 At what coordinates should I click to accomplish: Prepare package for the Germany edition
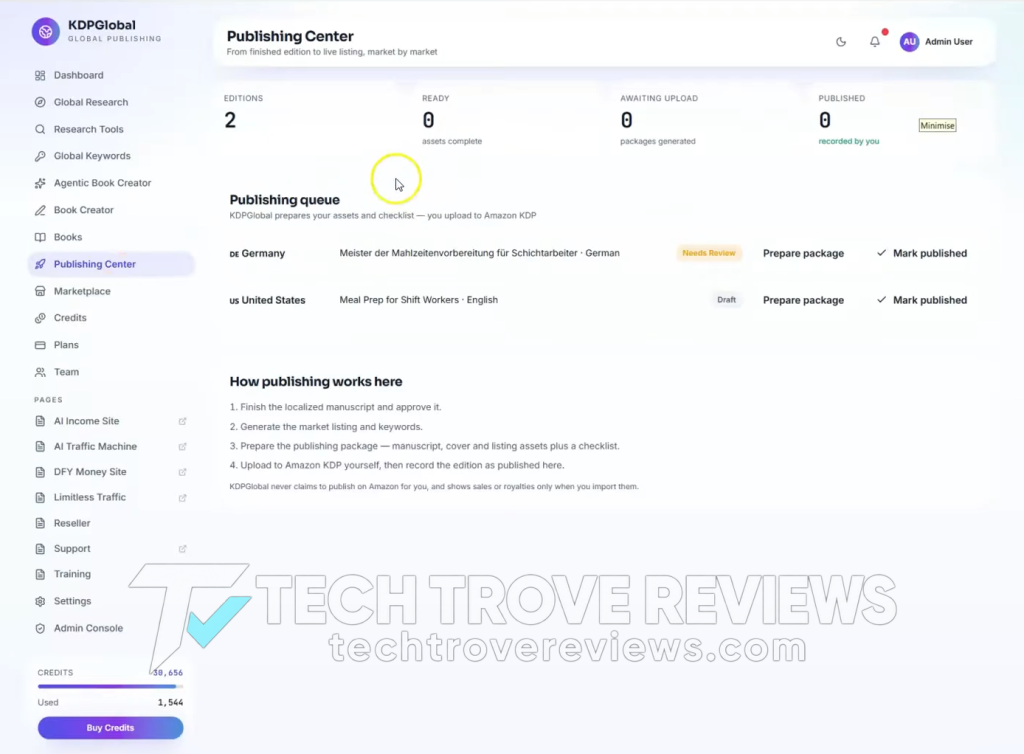click(803, 253)
